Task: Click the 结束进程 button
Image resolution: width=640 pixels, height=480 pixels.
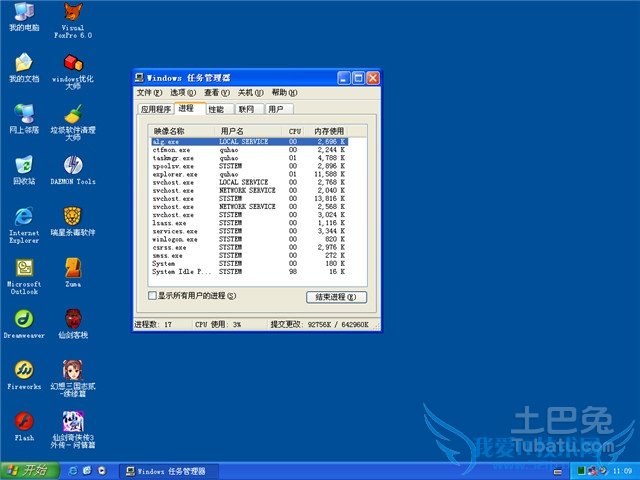Action: [336, 297]
